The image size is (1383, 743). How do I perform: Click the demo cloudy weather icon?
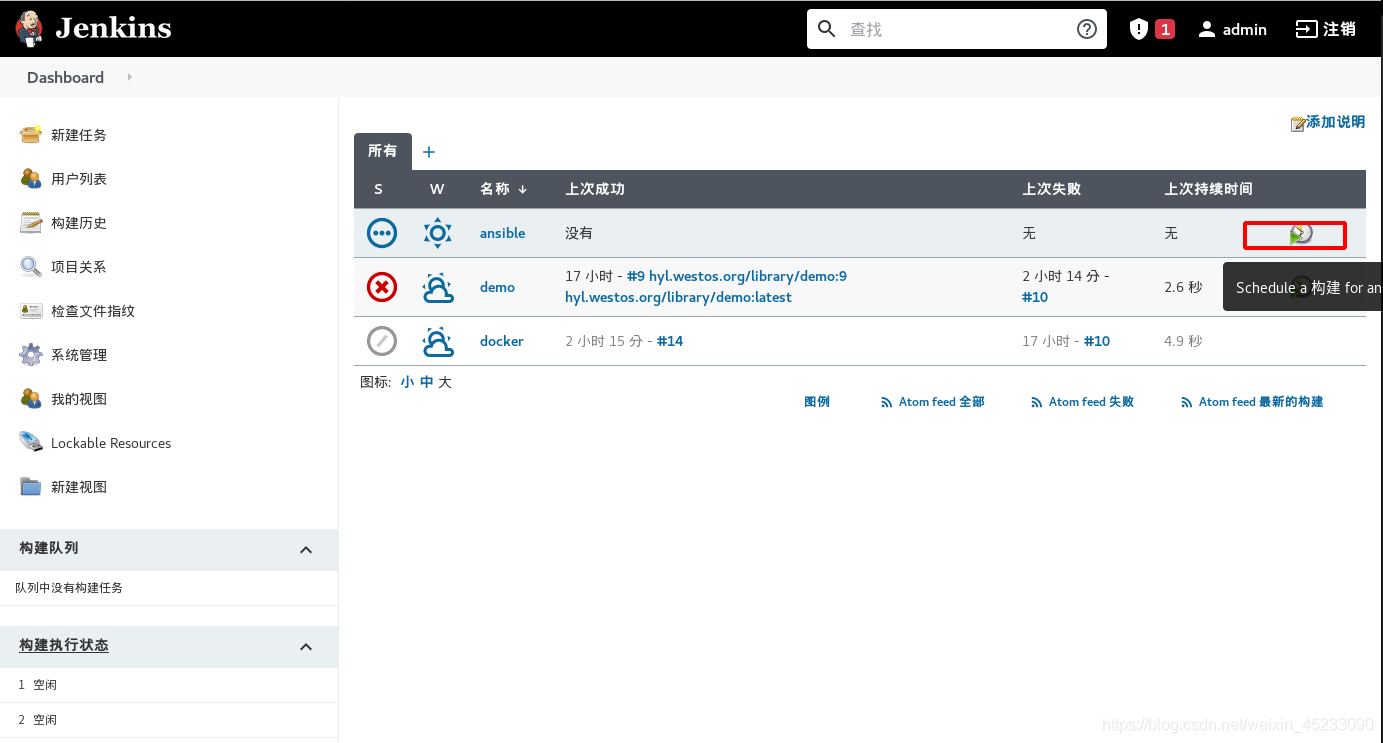pyautogui.click(x=438, y=287)
